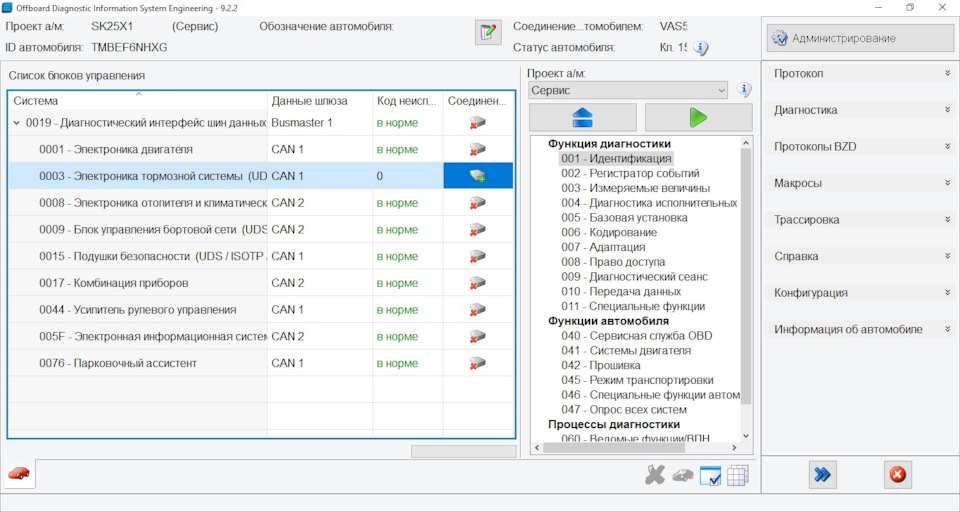Click connection icon for 0017 Комбинация приборов

478,283
